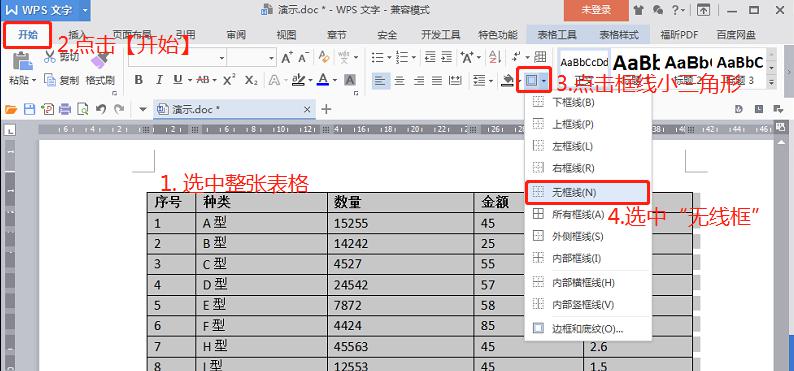Click the print preview quick-access icon
The height and width of the screenshot is (371, 794).
(83, 109)
